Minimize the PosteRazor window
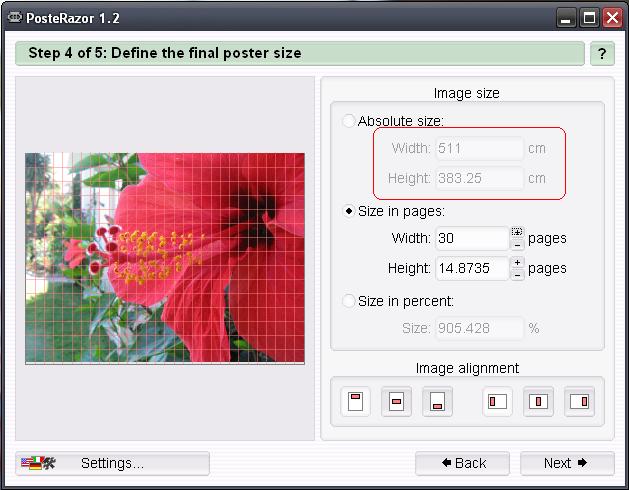The width and height of the screenshot is (629, 490). point(566,18)
